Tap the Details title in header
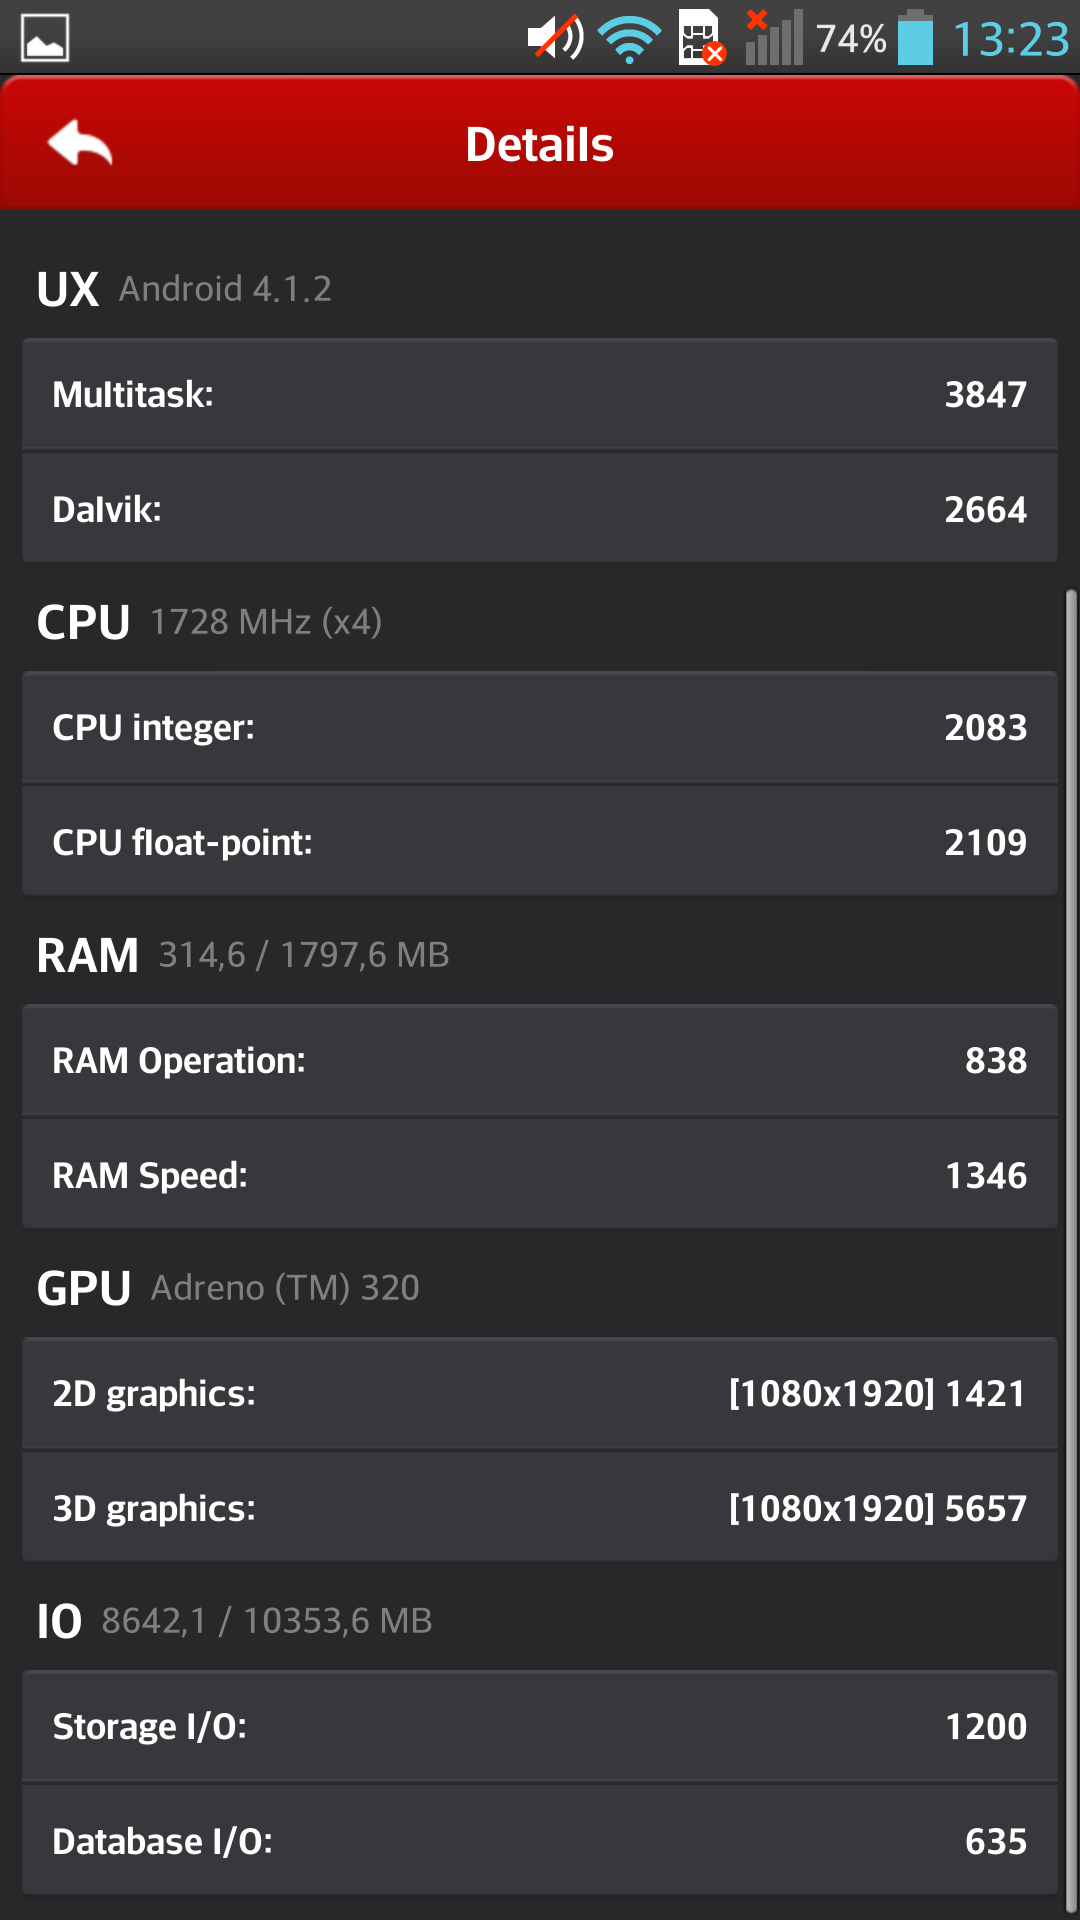The height and width of the screenshot is (1920, 1080). coord(540,144)
